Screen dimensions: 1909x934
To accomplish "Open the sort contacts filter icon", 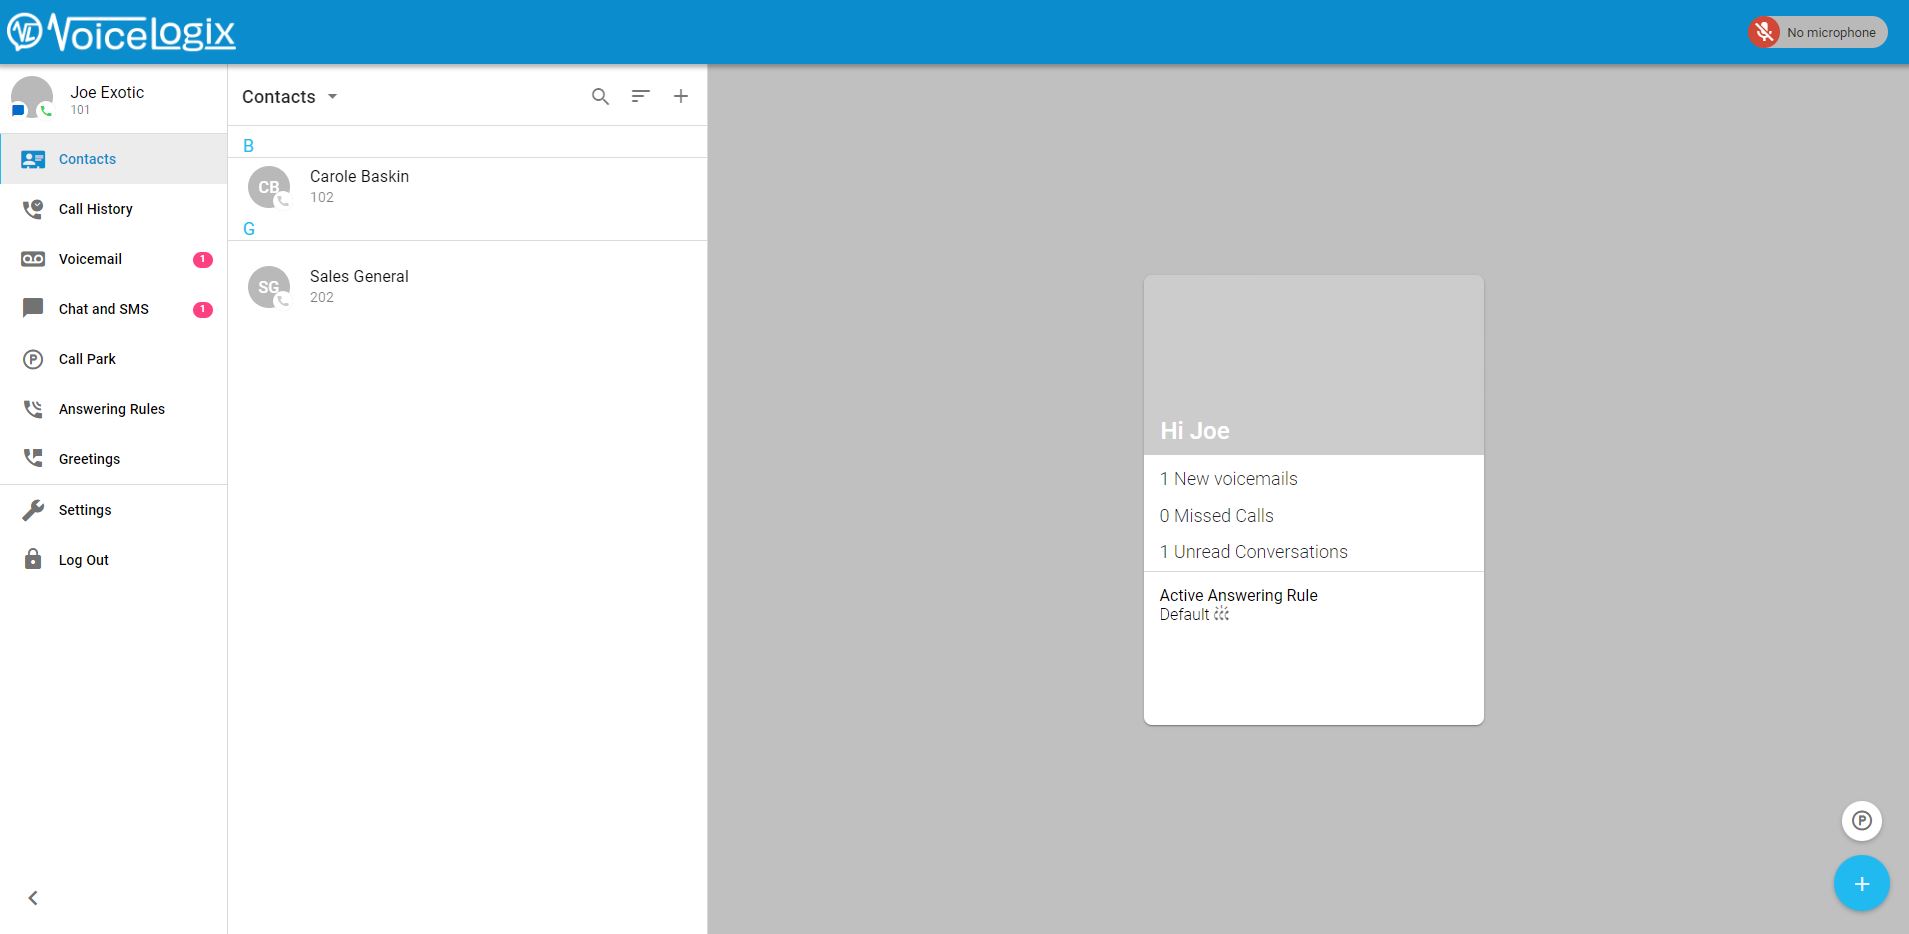I will click(640, 97).
